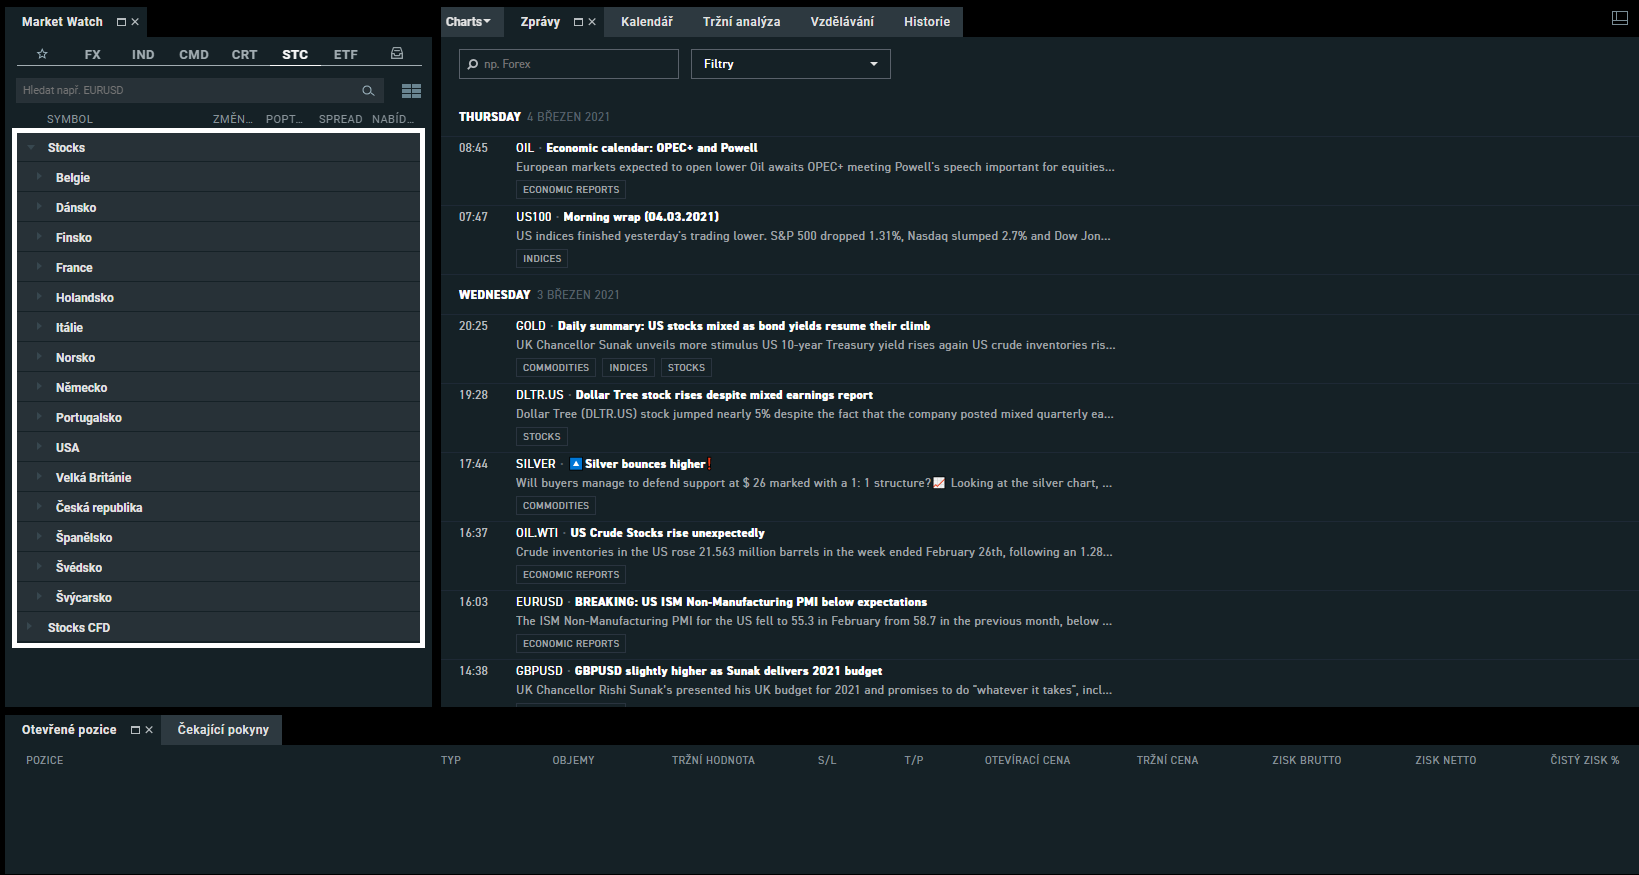Open the favorites star tab in Market Watch

[x=42, y=54]
